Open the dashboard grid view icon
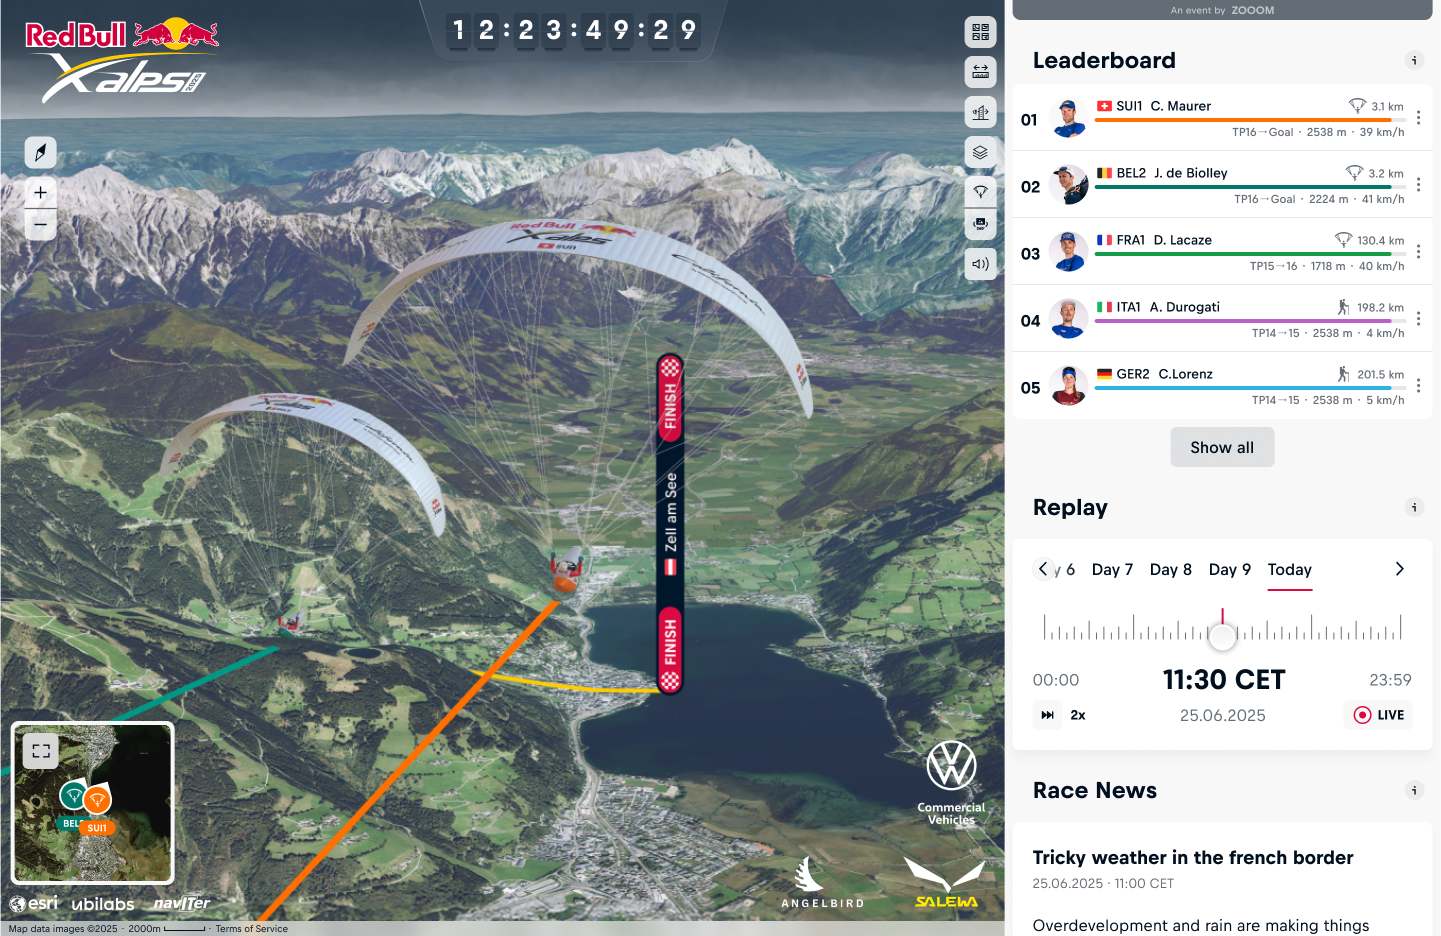 [980, 32]
